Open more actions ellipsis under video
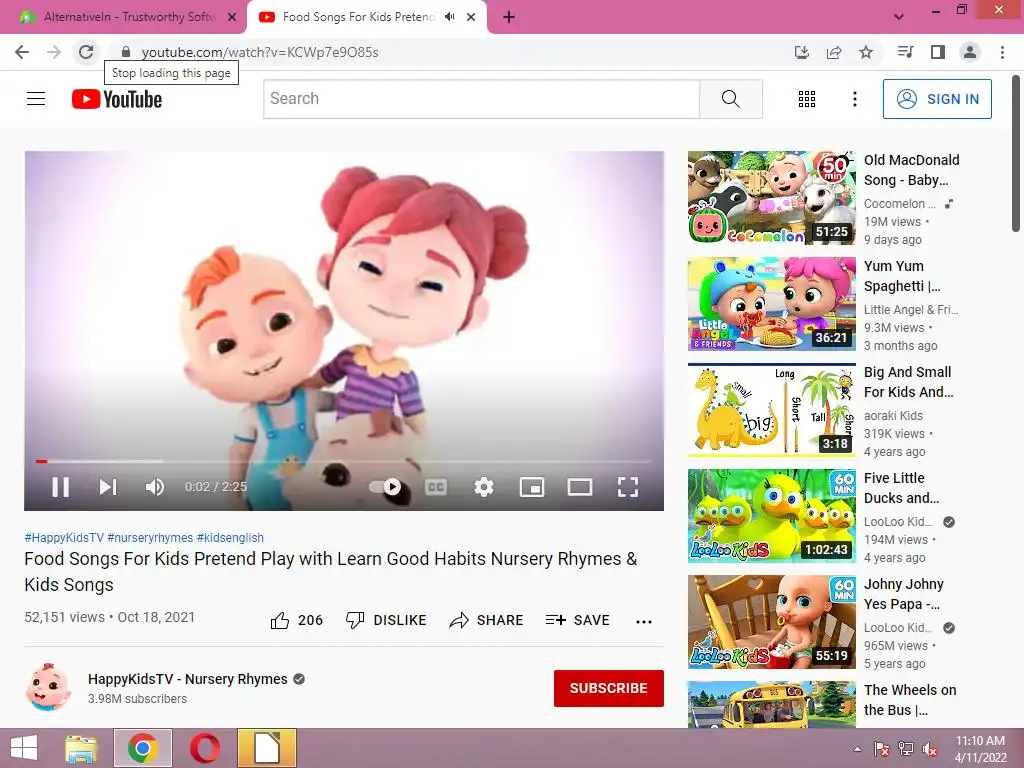 coord(644,621)
